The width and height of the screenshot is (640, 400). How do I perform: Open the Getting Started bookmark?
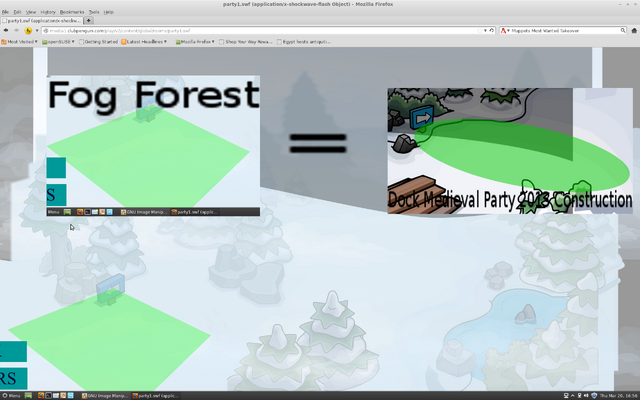pyautogui.click(x=98, y=42)
